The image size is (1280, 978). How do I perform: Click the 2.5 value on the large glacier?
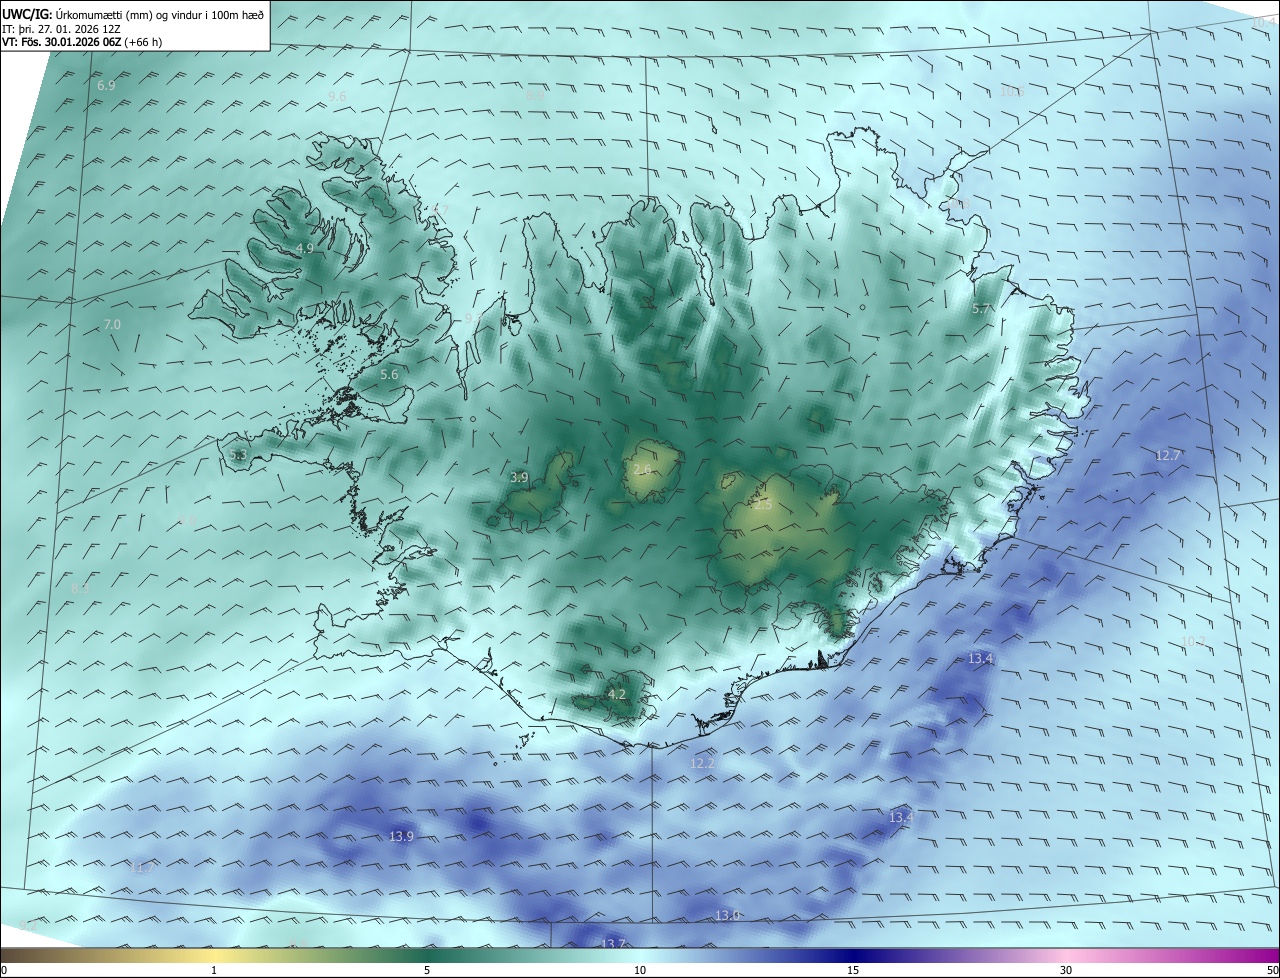(x=763, y=505)
